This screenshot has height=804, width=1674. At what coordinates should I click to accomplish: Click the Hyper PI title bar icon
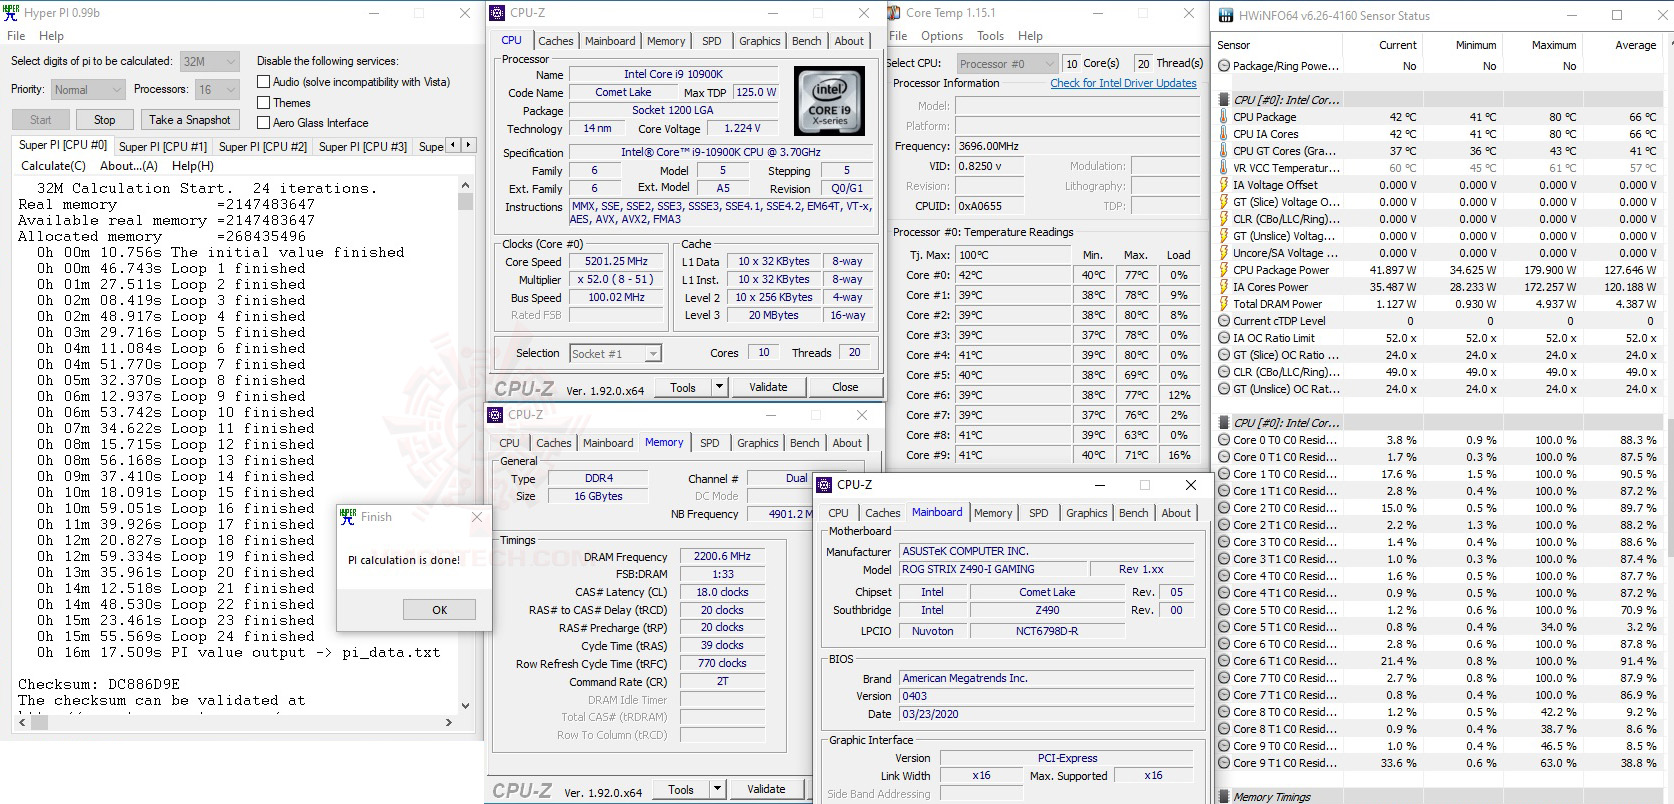12,13
